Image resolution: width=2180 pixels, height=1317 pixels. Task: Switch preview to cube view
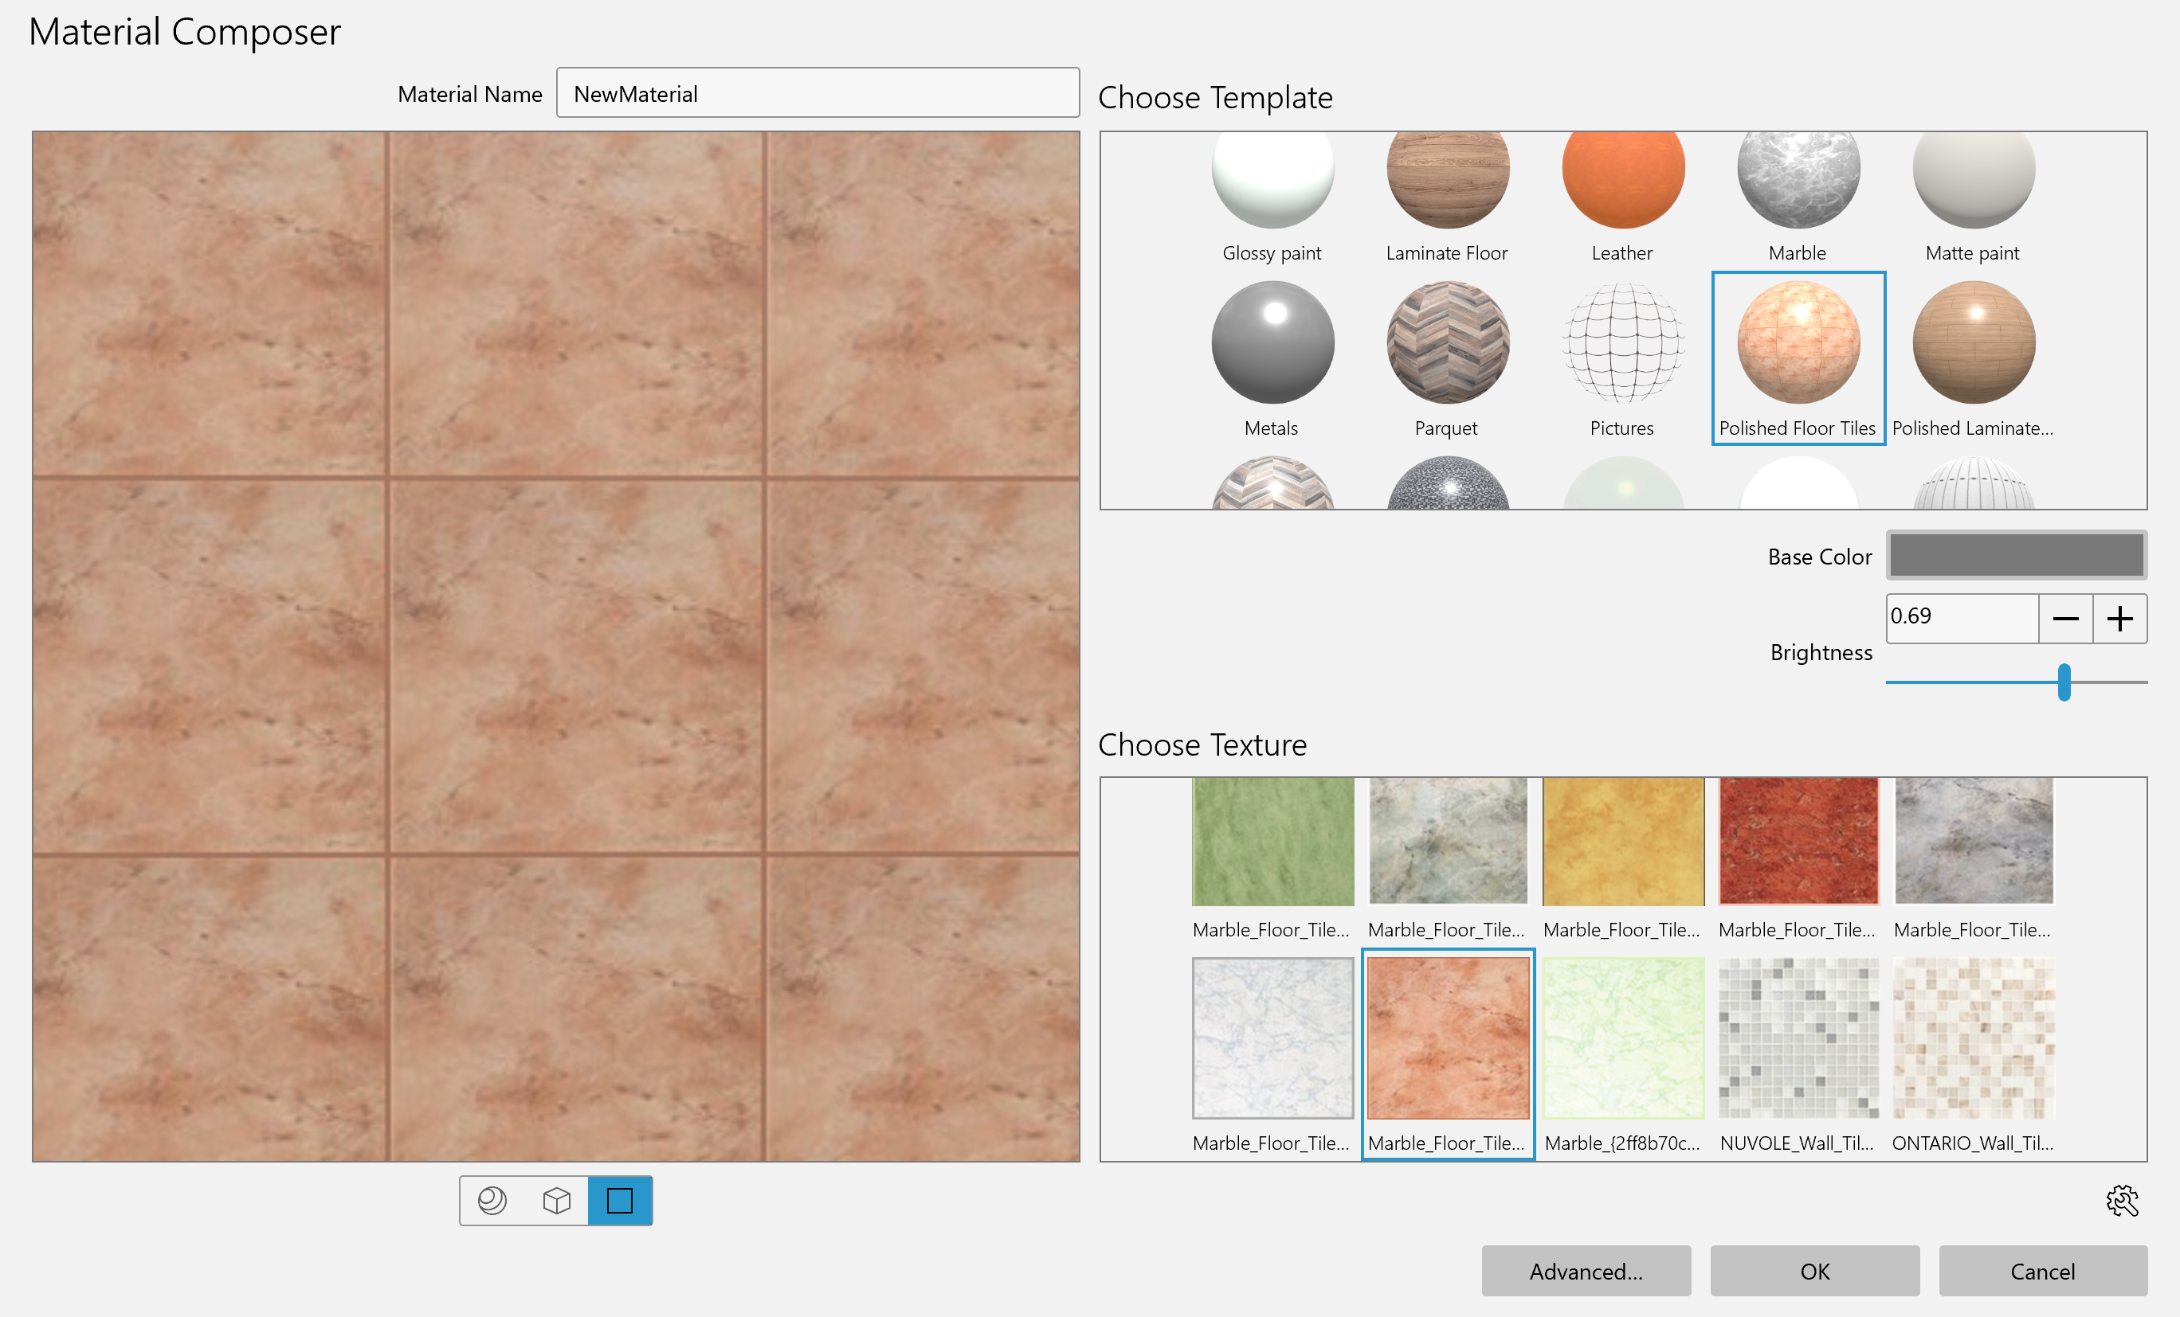tap(556, 1200)
